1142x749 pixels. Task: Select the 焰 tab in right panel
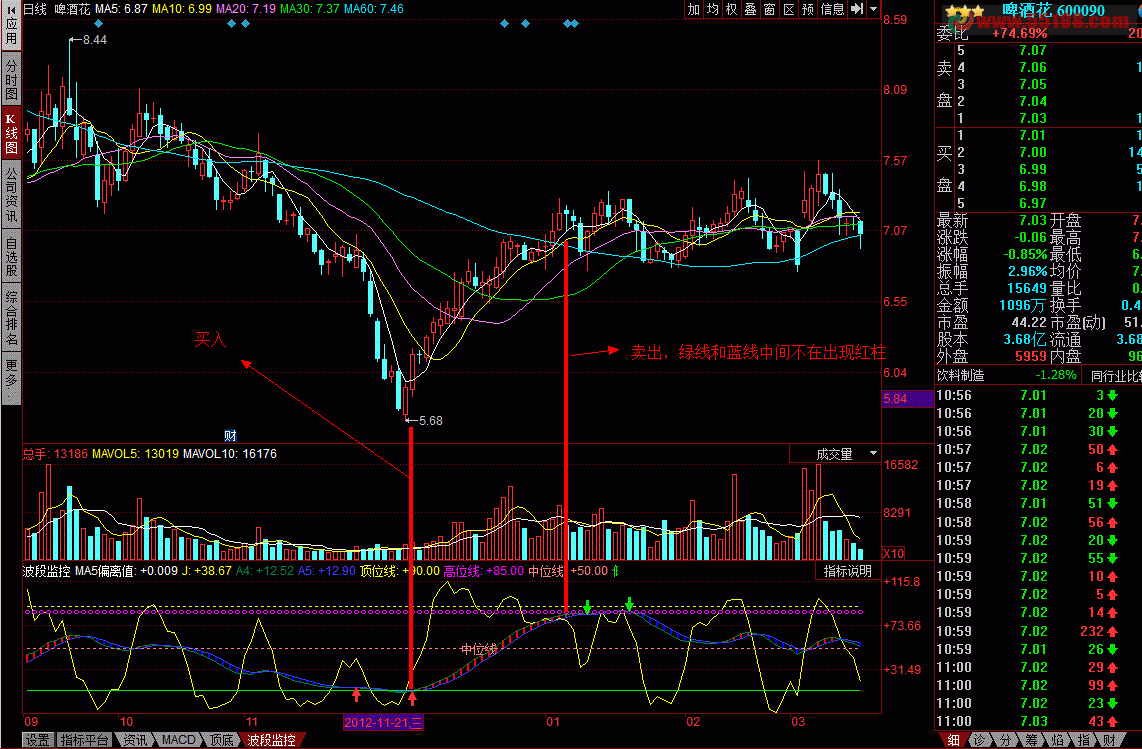tap(1057, 740)
